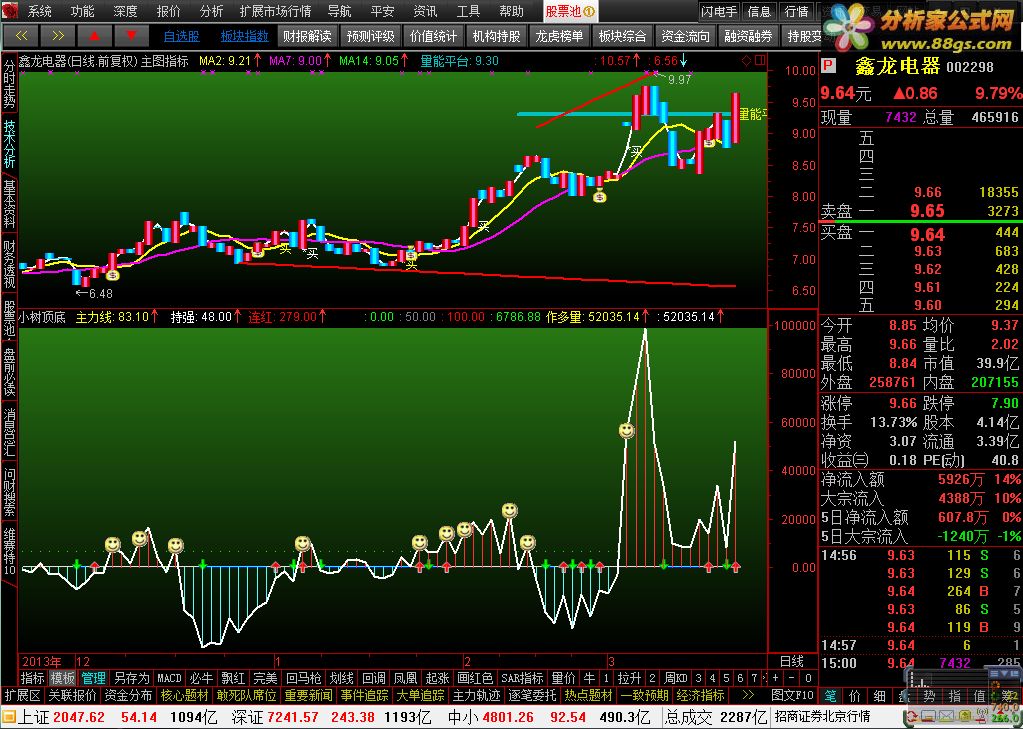The image size is (1023, 729).
Task: Select the 基本资料 side tab
Action: tap(9, 203)
